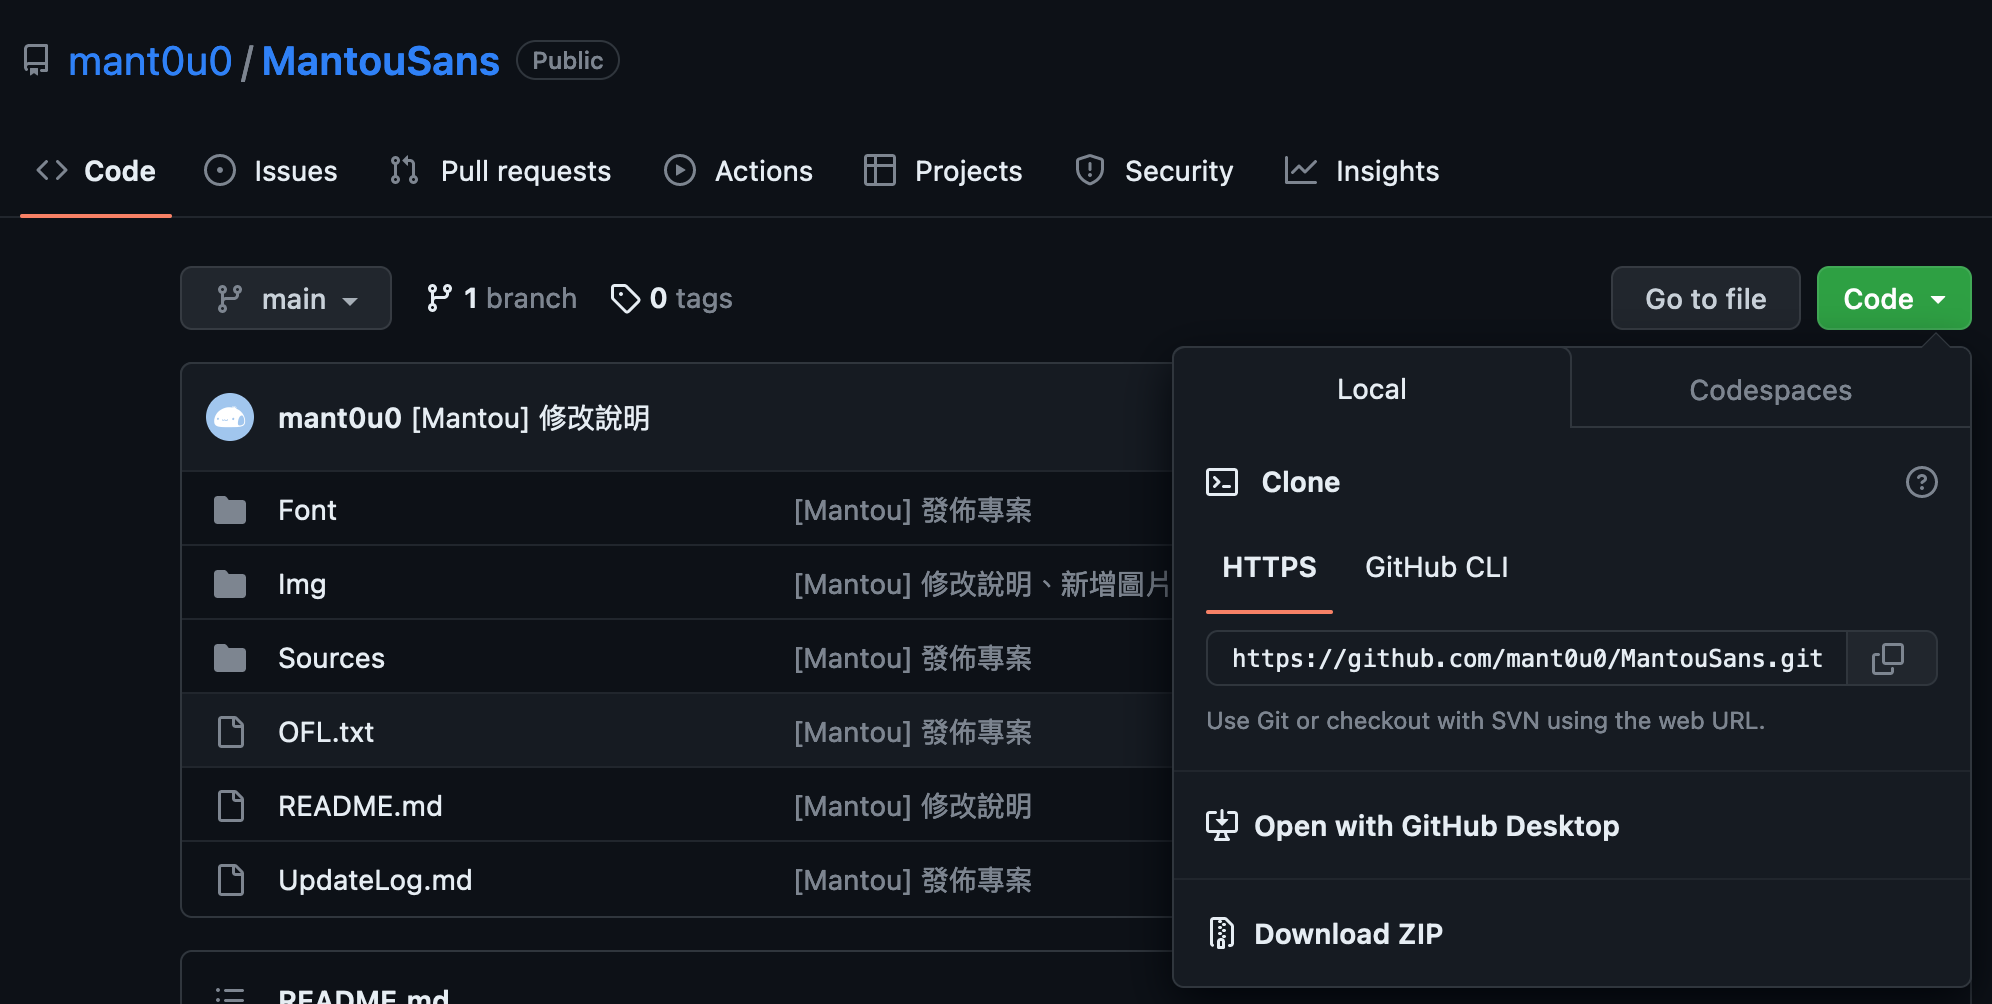View the 0 tags link
Image resolution: width=1992 pixels, height=1004 pixels.
pyautogui.click(x=671, y=298)
